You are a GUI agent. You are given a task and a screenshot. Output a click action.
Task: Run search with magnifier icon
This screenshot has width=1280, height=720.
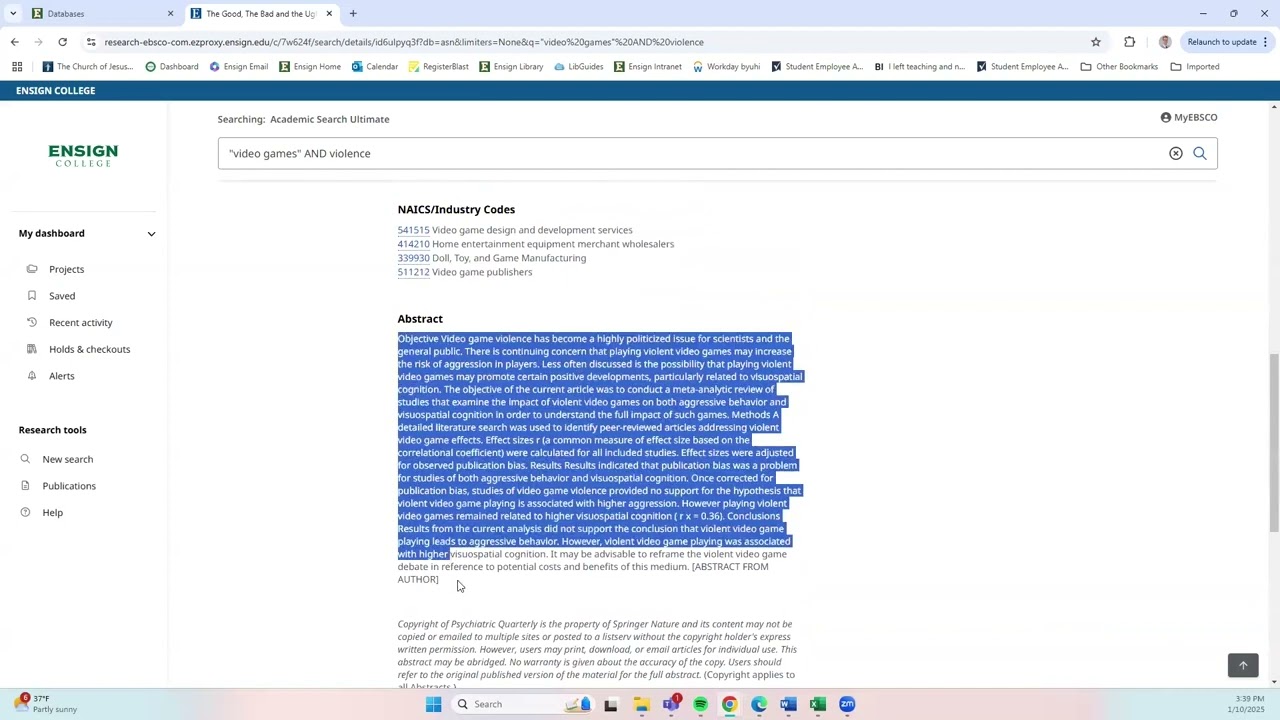point(1200,153)
